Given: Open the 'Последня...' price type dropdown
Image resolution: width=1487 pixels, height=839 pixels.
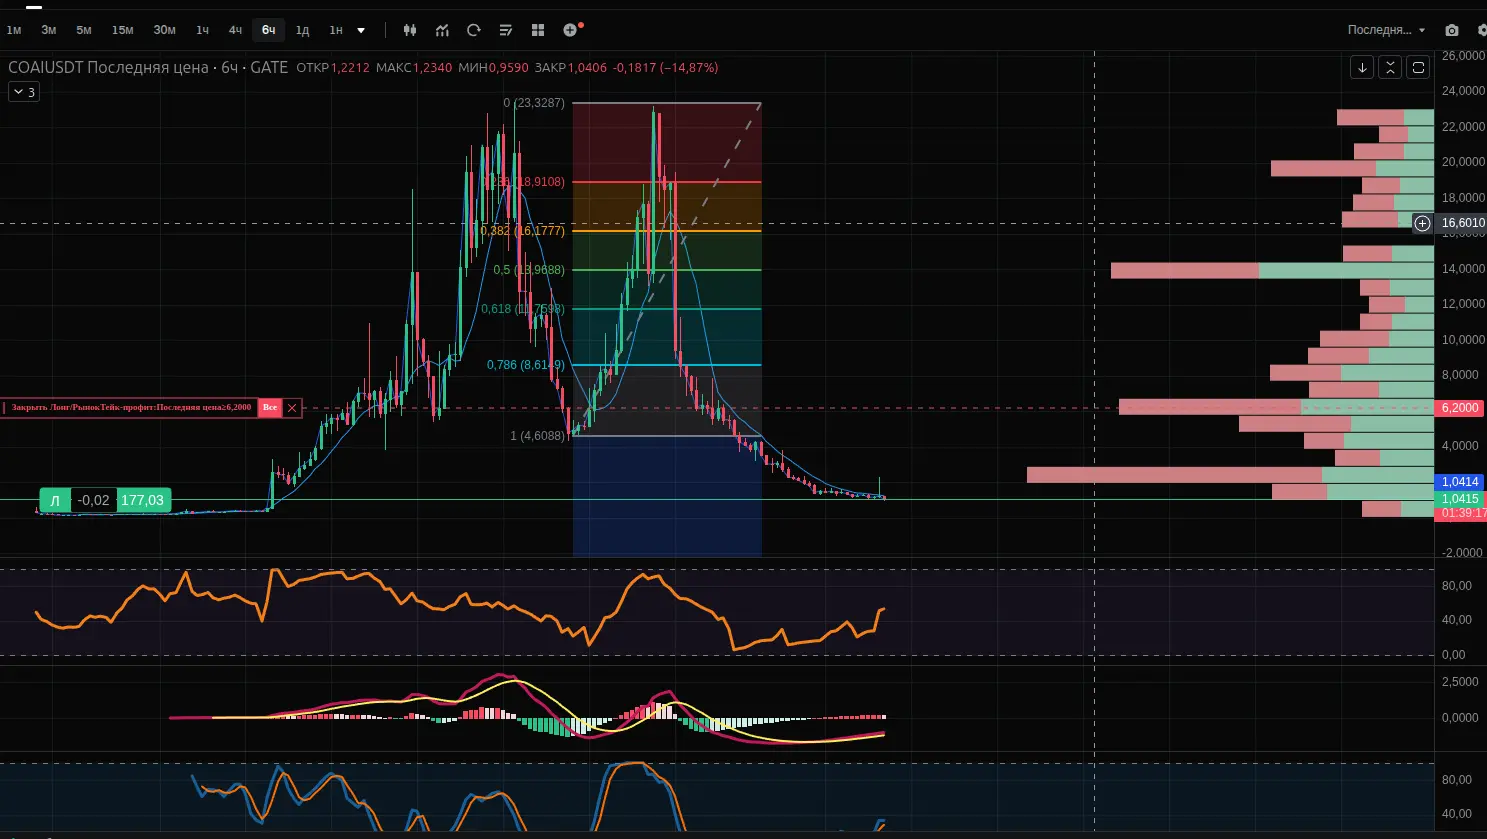Looking at the screenshot, I should pyautogui.click(x=1386, y=30).
